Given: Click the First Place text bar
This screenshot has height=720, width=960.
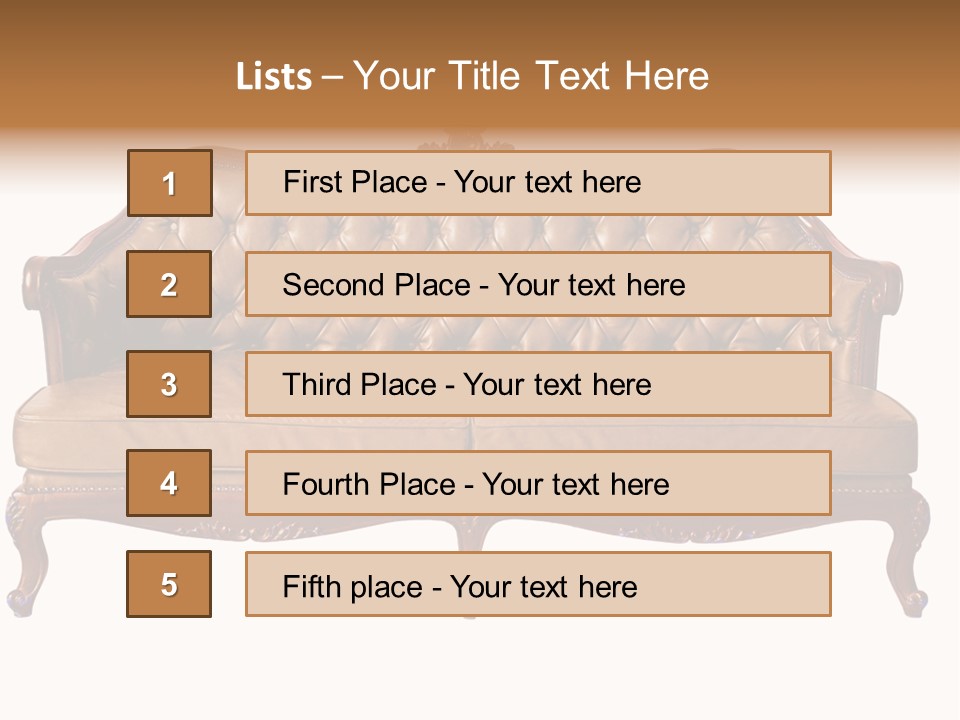Looking at the screenshot, I should [x=538, y=183].
